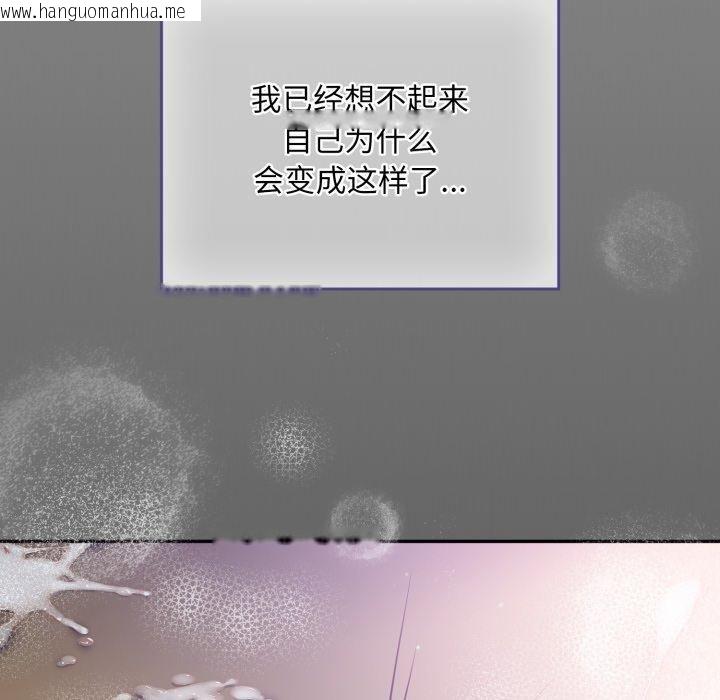The width and height of the screenshot is (720, 700).
Task: Click the right border of the narration box
Action: (x=557, y=150)
